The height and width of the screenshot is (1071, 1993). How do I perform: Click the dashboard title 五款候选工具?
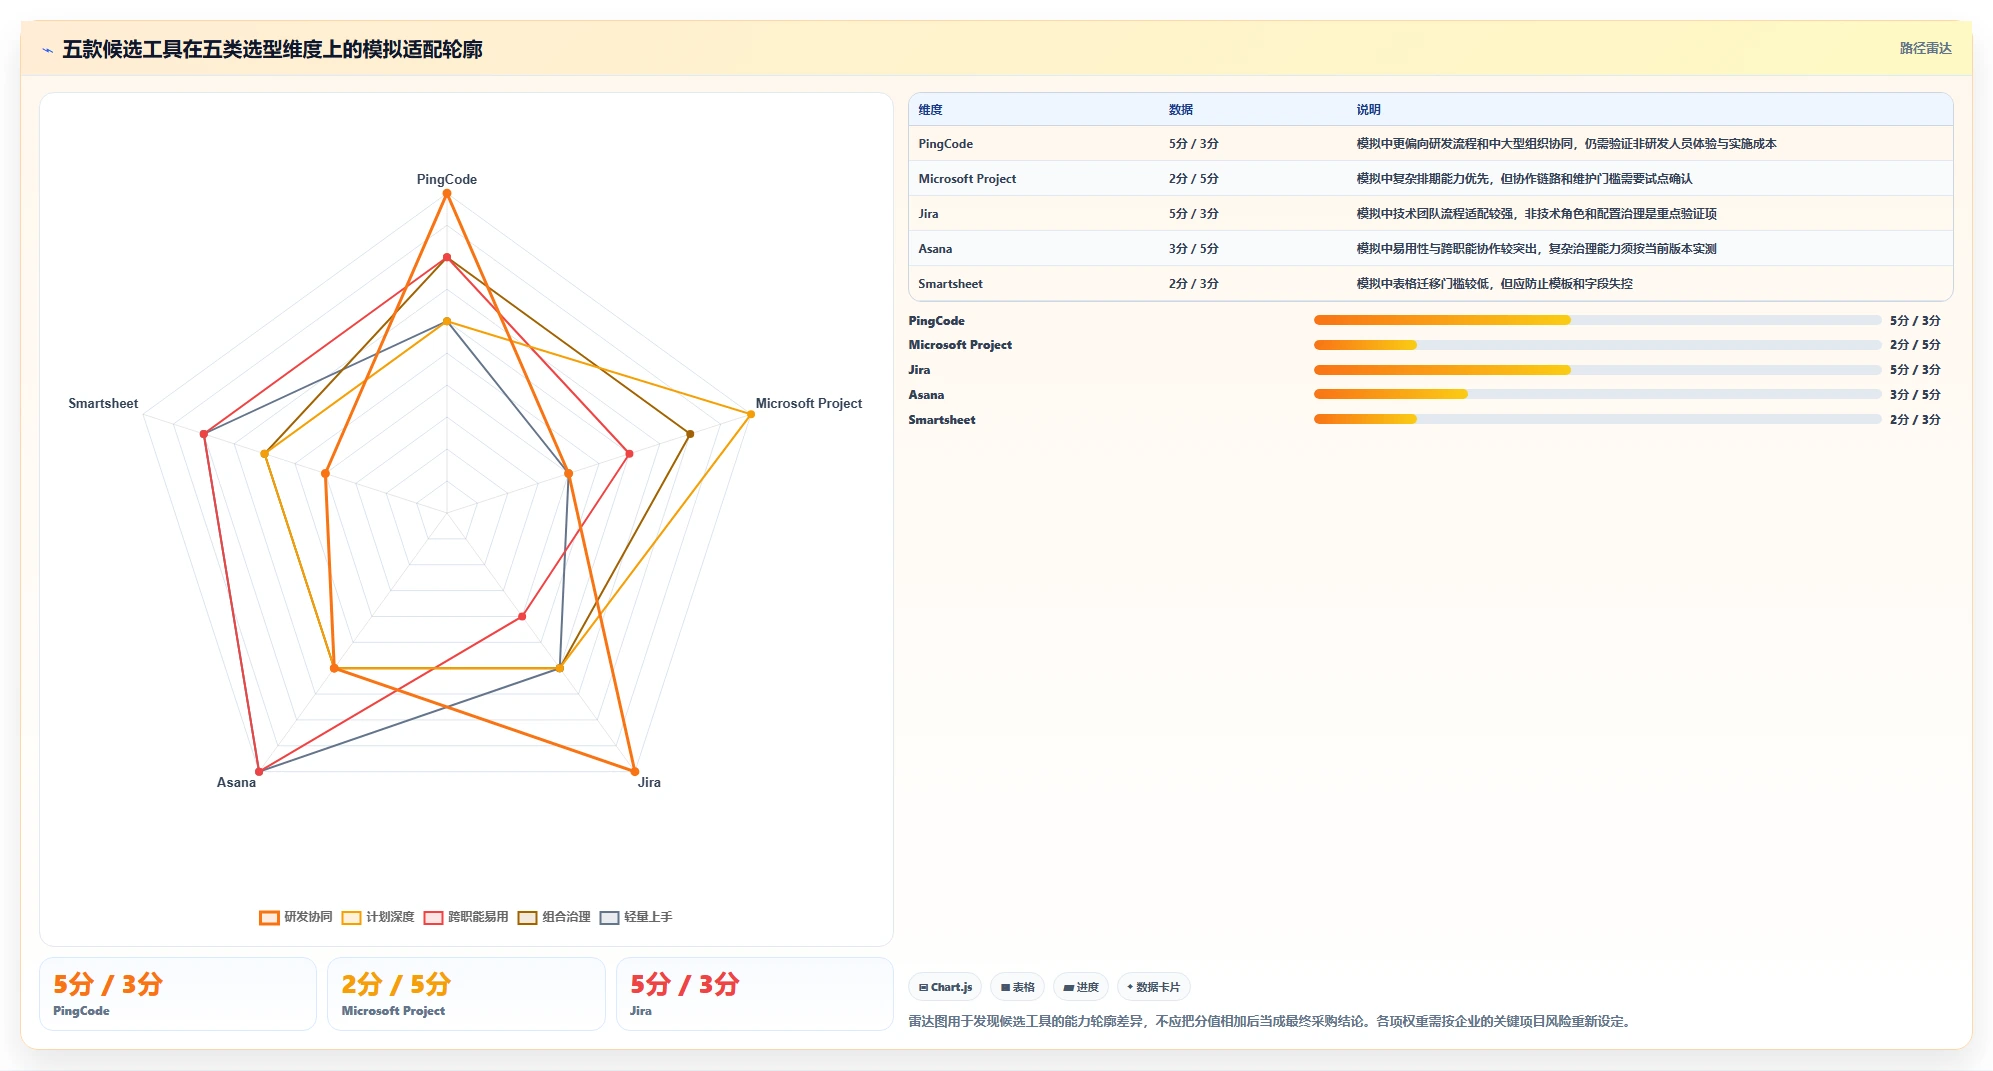click(x=272, y=50)
